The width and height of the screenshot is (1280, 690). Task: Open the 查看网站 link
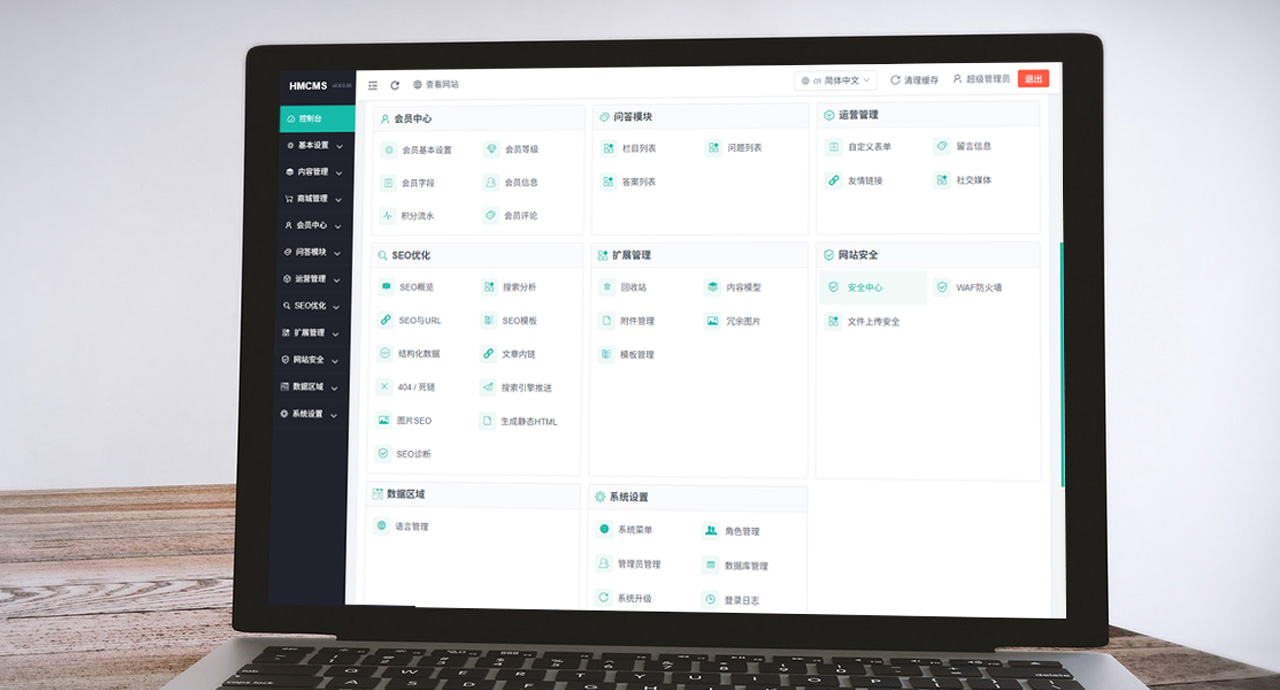436,85
